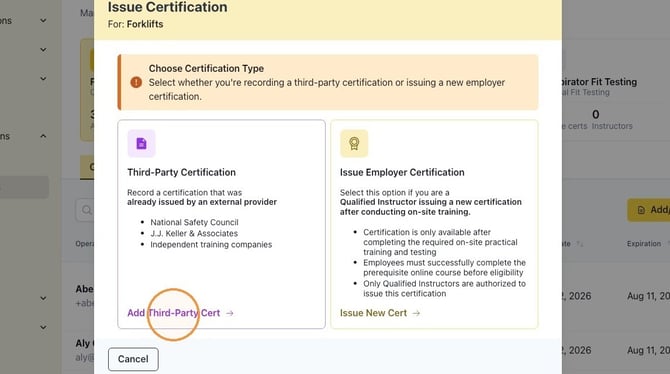670x374 pixels.
Task: Click the 'Choose Certification Type' banner heading
Action: [x=206, y=68]
